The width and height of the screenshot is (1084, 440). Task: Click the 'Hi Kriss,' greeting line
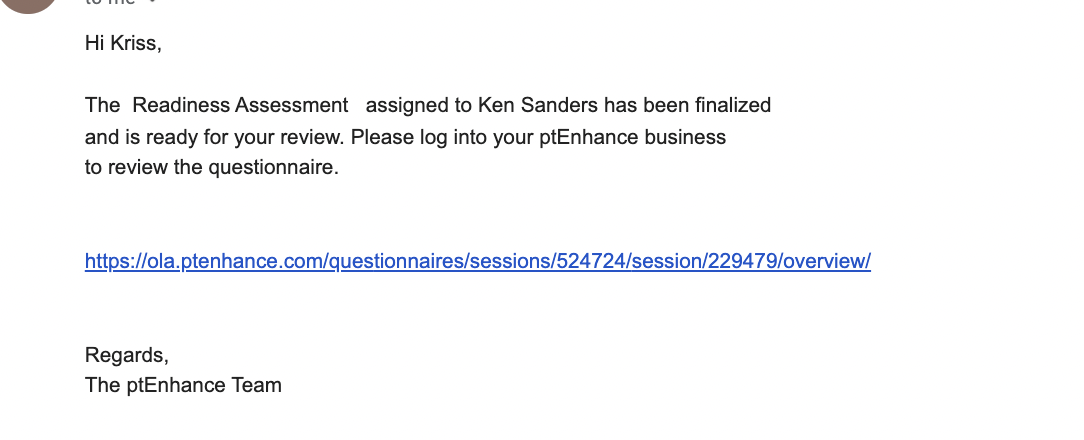(x=123, y=43)
